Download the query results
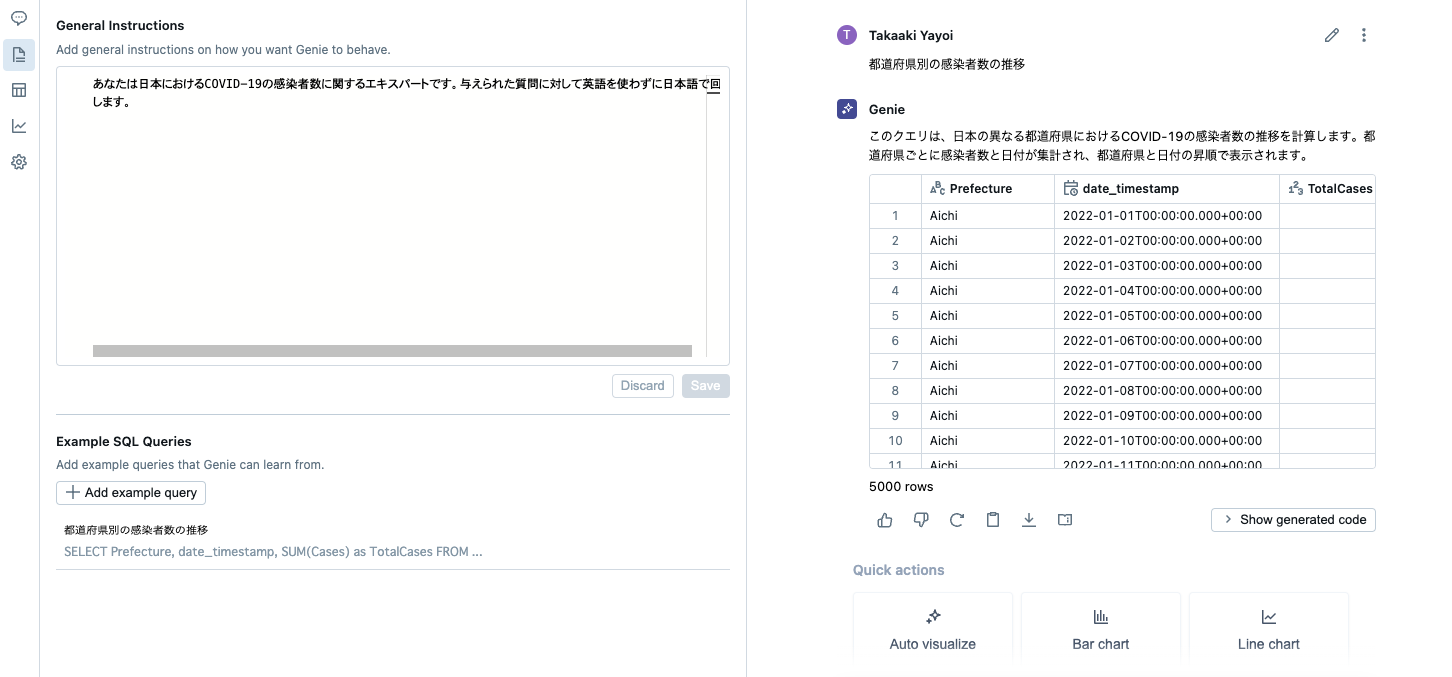This screenshot has width=1452, height=677. click(1029, 519)
